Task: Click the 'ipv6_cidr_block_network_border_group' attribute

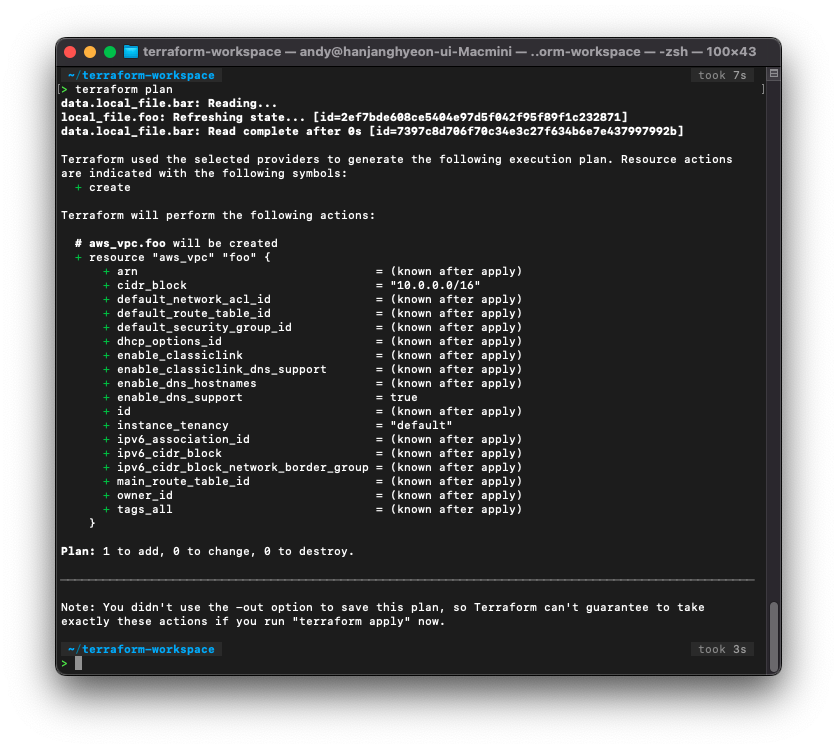Action: [x=243, y=467]
